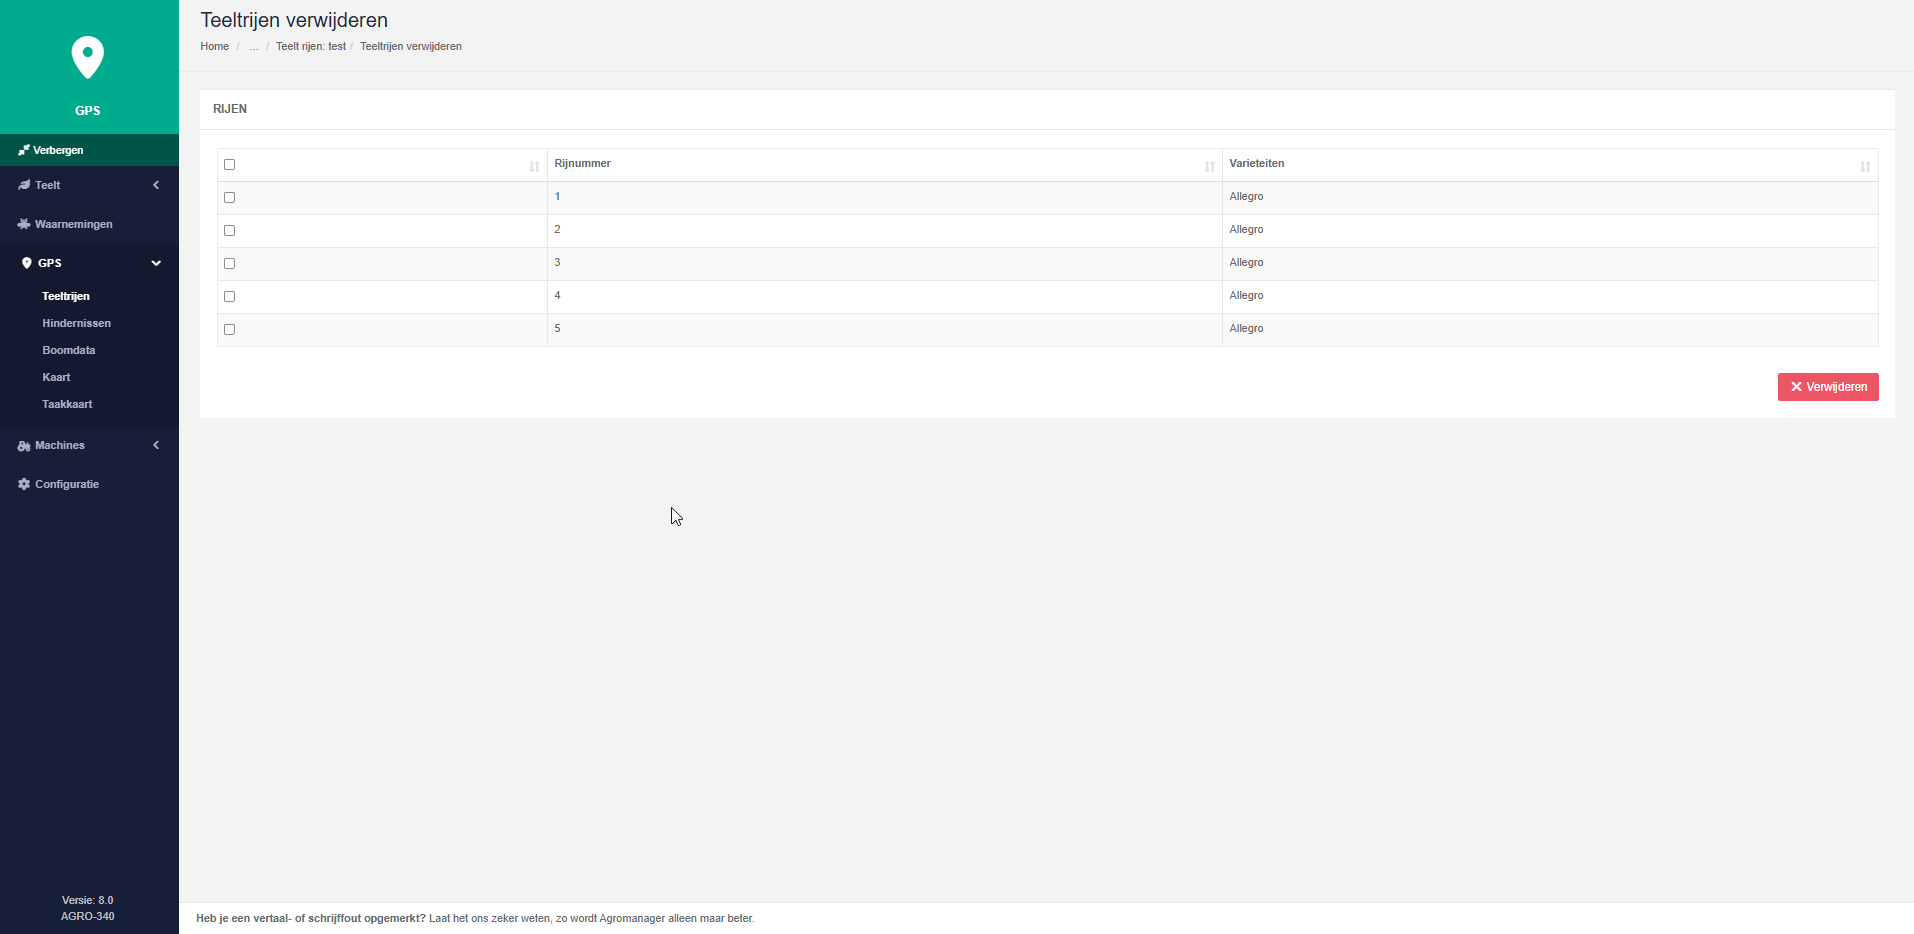Image resolution: width=1914 pixels, height=934 pixels.
Task: Click the RIJEN panel heading
Action: point(230,109)
